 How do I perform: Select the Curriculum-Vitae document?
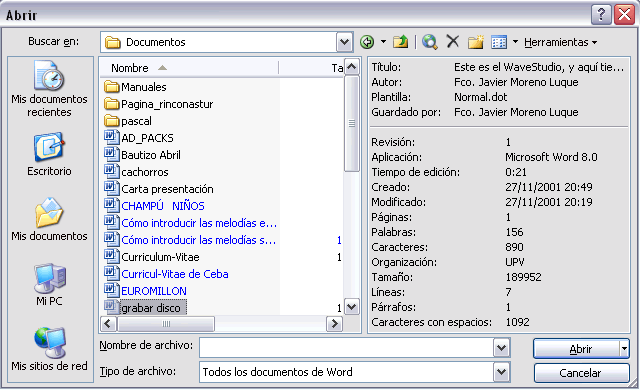tap(151, 257)
